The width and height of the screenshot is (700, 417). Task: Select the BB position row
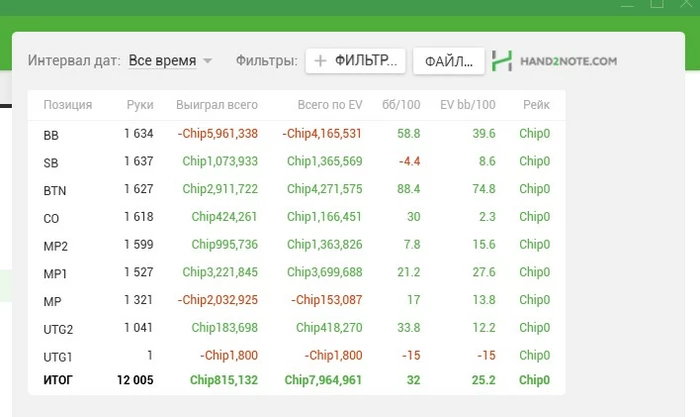pos(296,134)
